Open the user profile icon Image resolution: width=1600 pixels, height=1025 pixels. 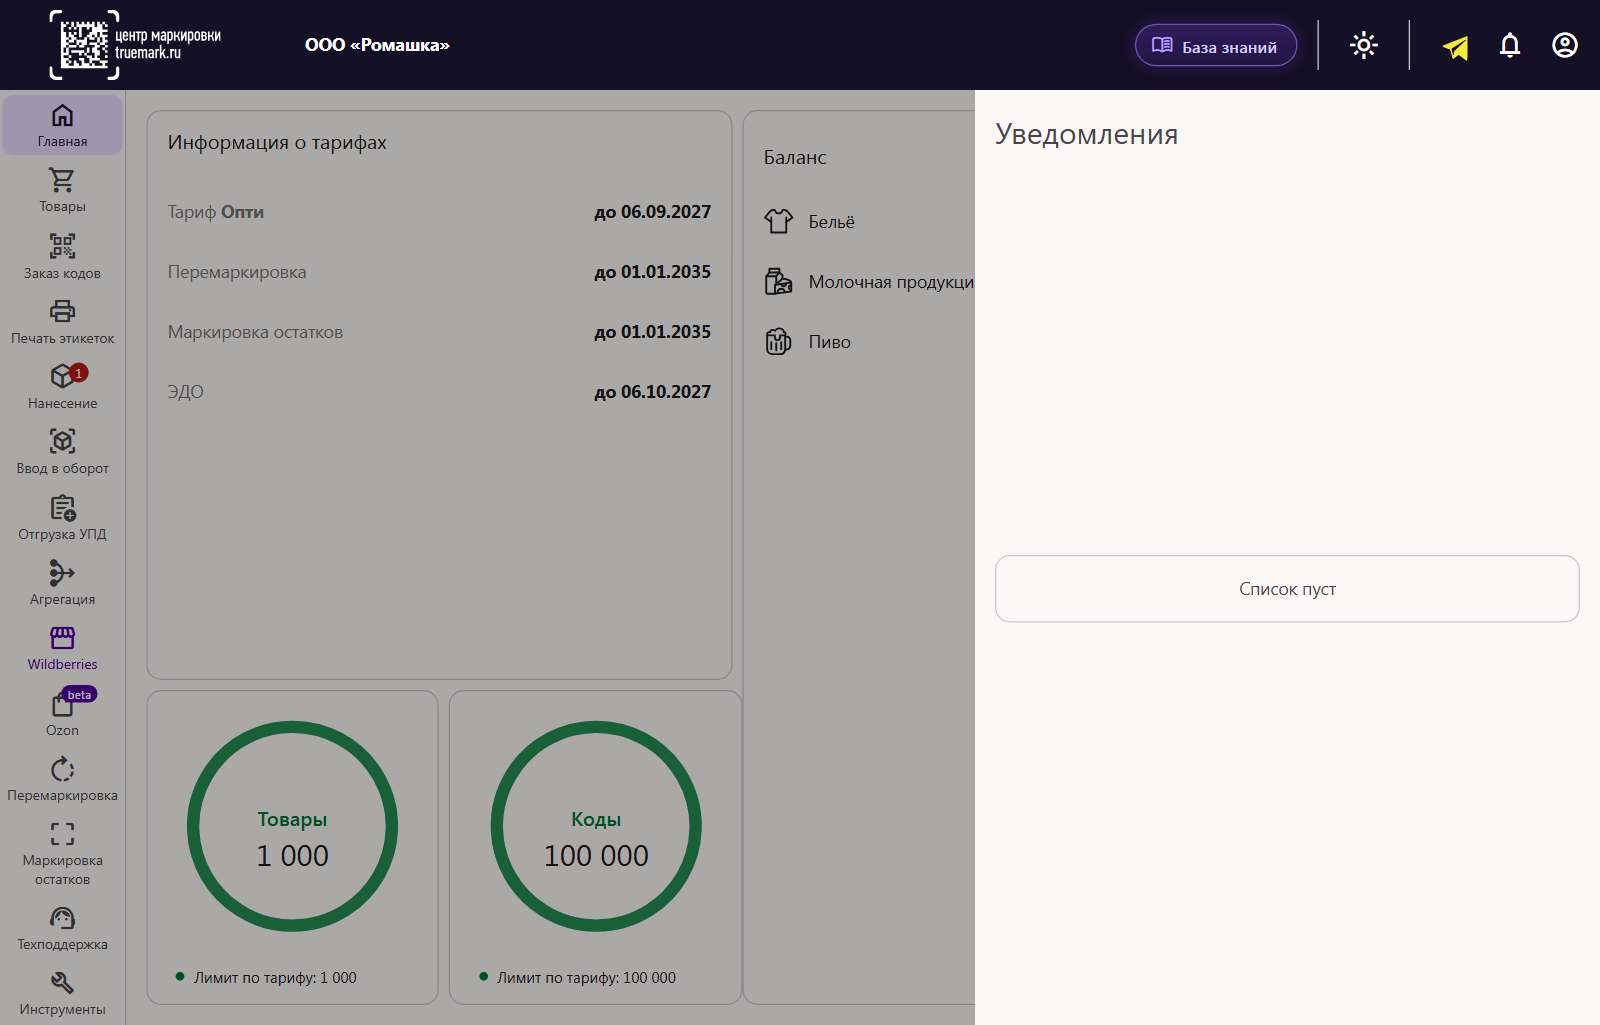1565,45
